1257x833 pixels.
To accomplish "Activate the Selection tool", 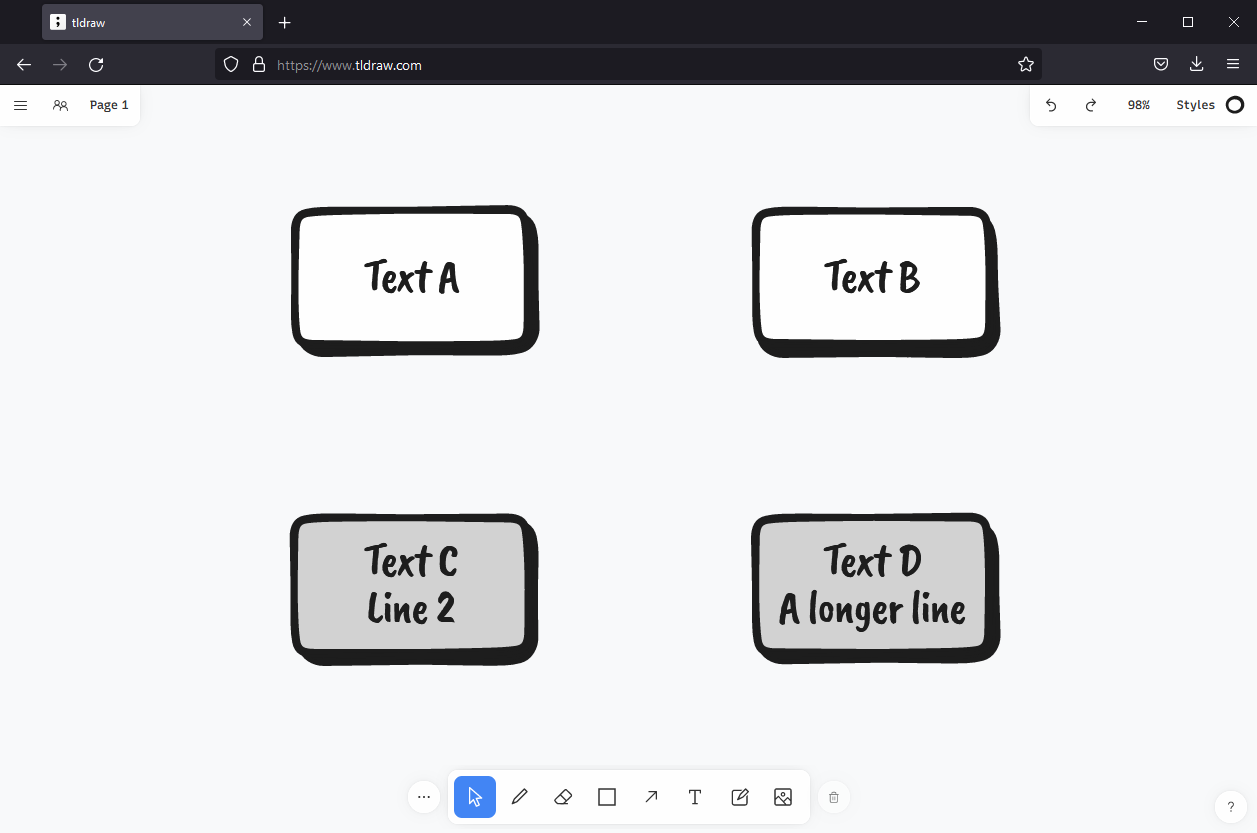I will tap(474, 797).
